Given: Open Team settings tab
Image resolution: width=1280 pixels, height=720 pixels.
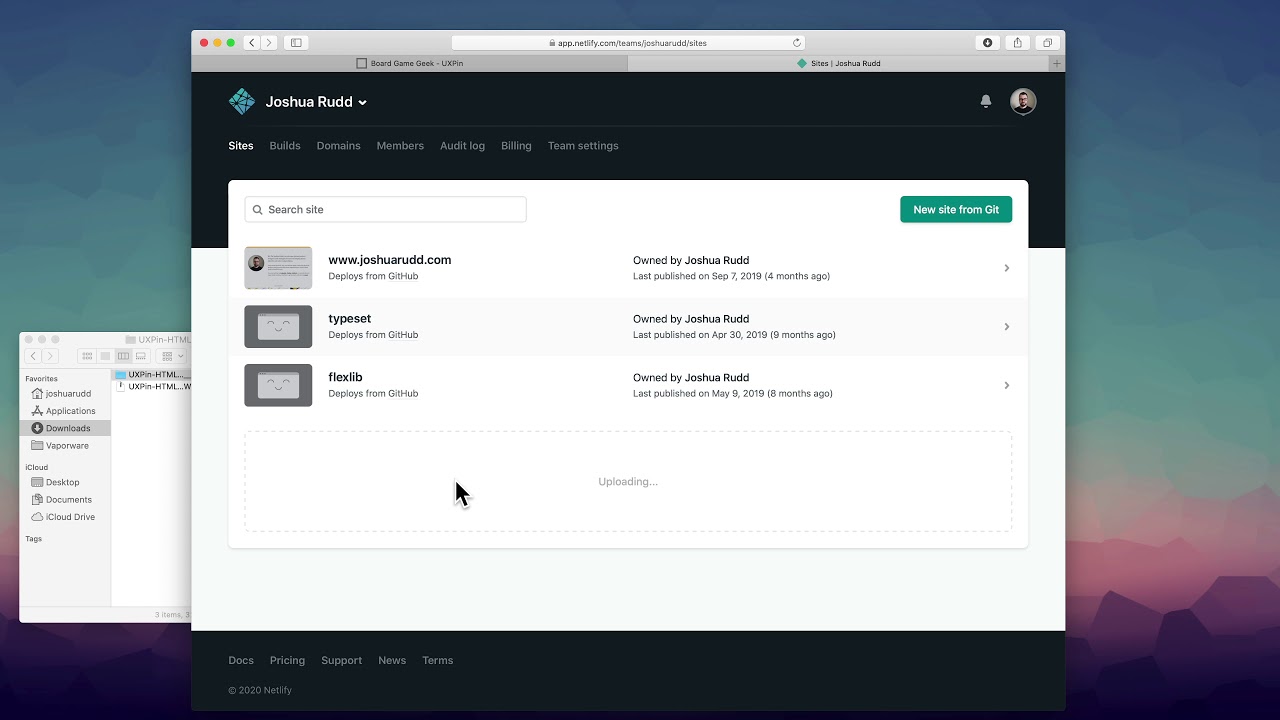Looking at the screenshot, I should 583,146.
